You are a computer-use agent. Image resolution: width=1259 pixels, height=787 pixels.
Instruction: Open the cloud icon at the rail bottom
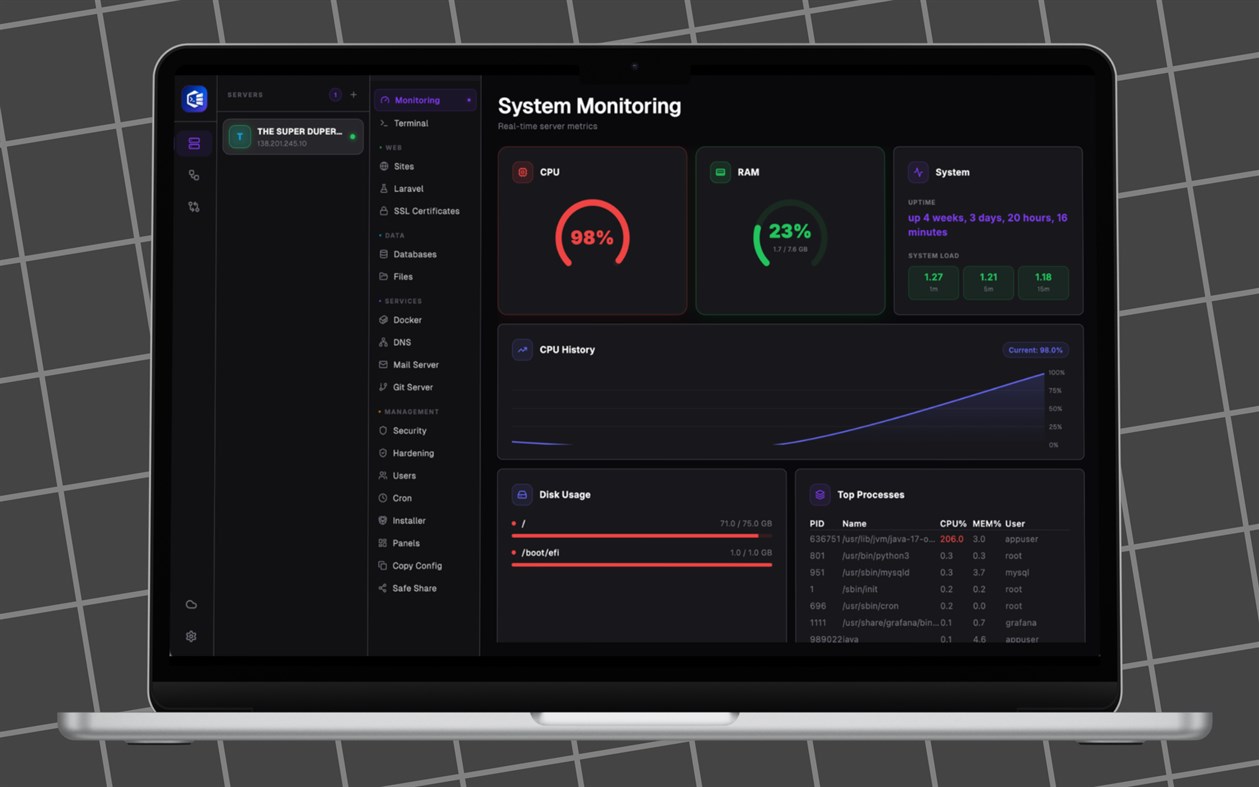191,605
